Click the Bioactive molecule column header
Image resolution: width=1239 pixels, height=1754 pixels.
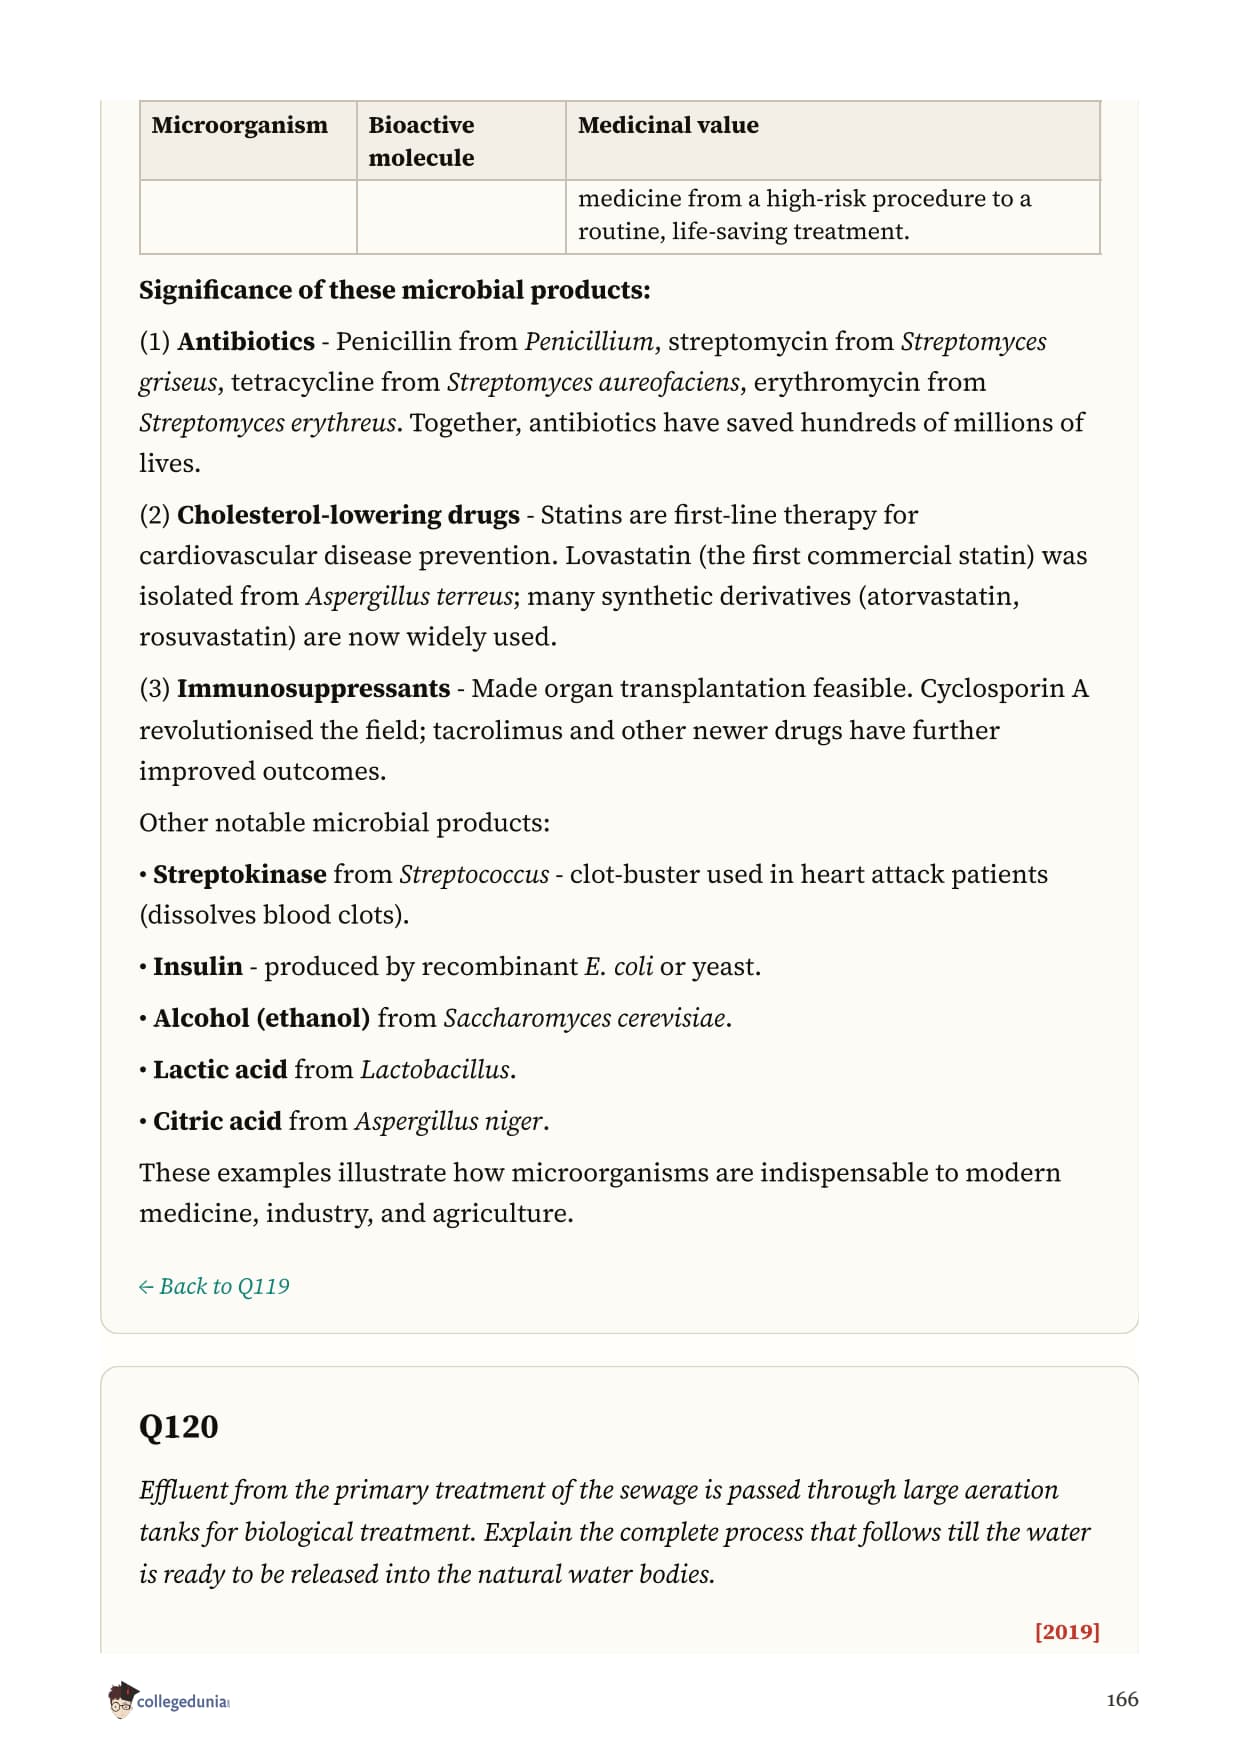pyautogui.click(x=461, y=141)
